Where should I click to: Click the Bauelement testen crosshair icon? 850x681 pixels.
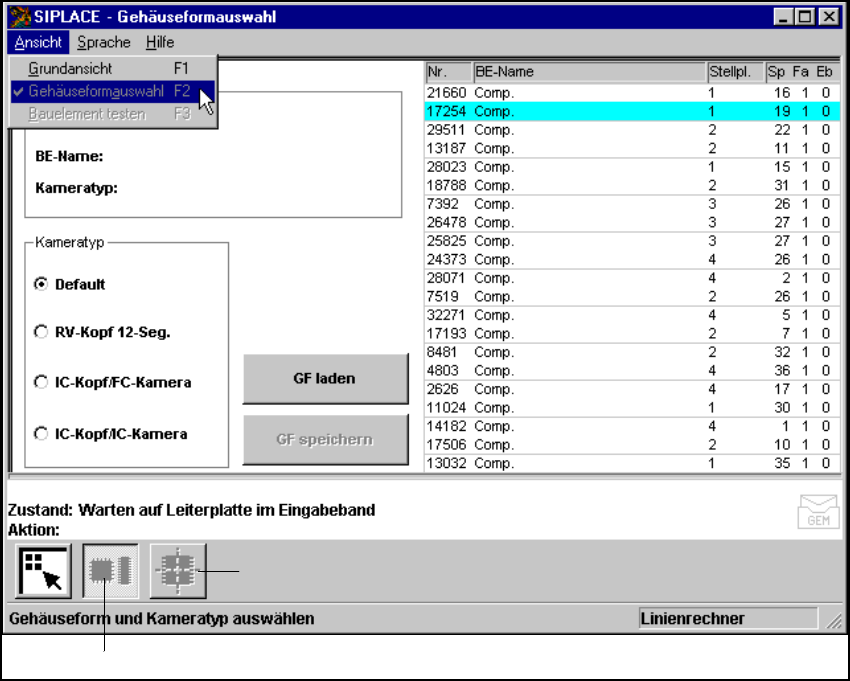click(x=178, y=571)
